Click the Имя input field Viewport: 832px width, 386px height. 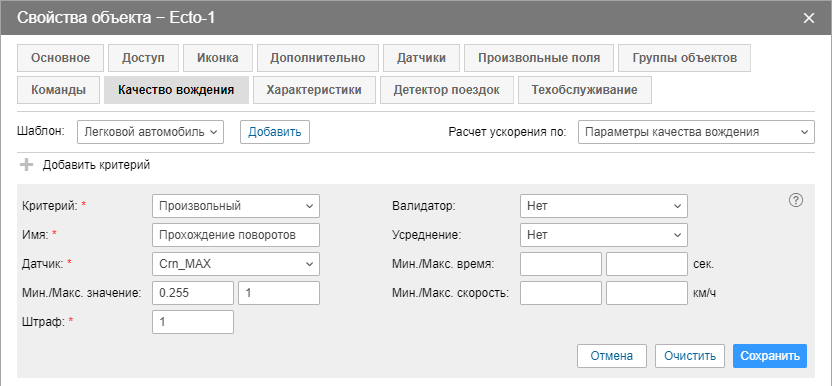236,235
